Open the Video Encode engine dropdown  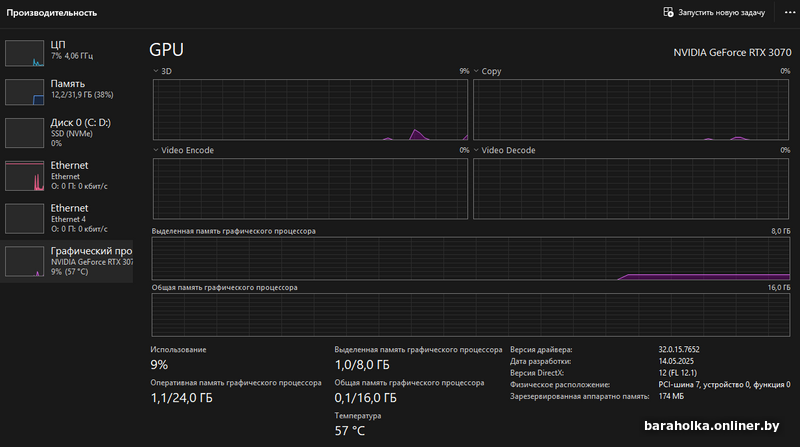(x=156, y=150)
